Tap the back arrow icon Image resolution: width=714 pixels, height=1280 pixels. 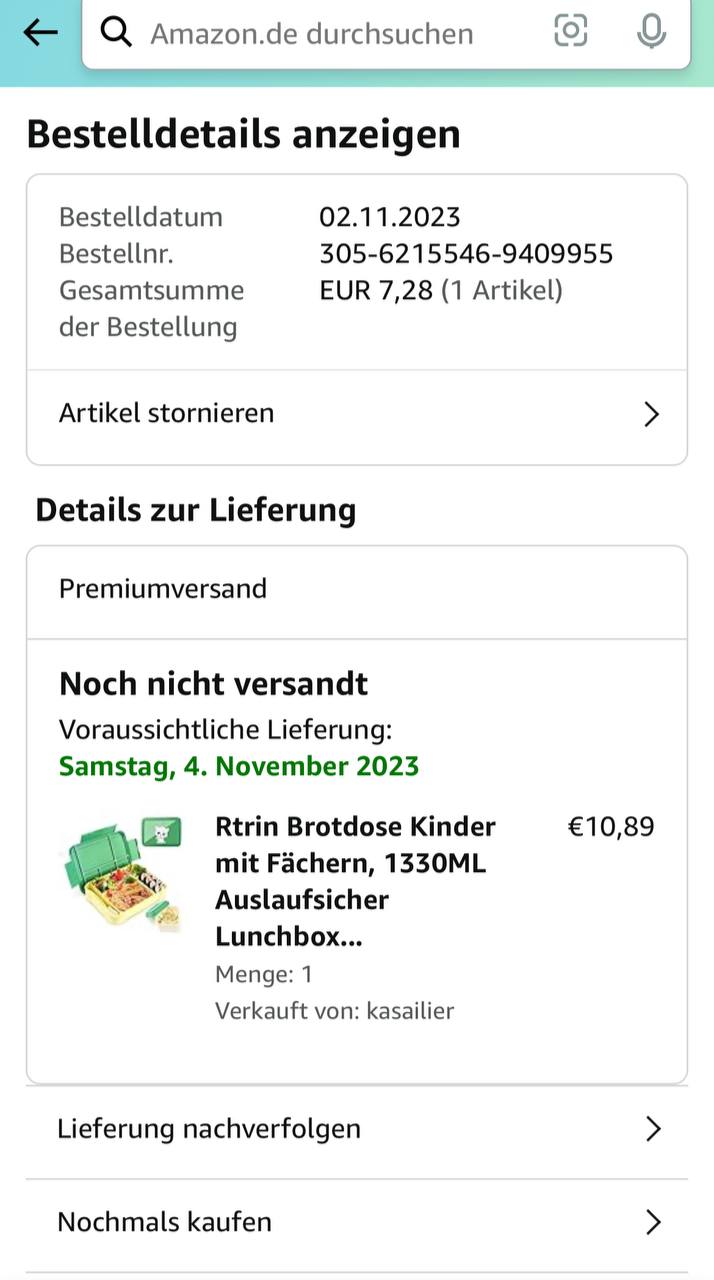pyautogui.click(x=40, y=33)
